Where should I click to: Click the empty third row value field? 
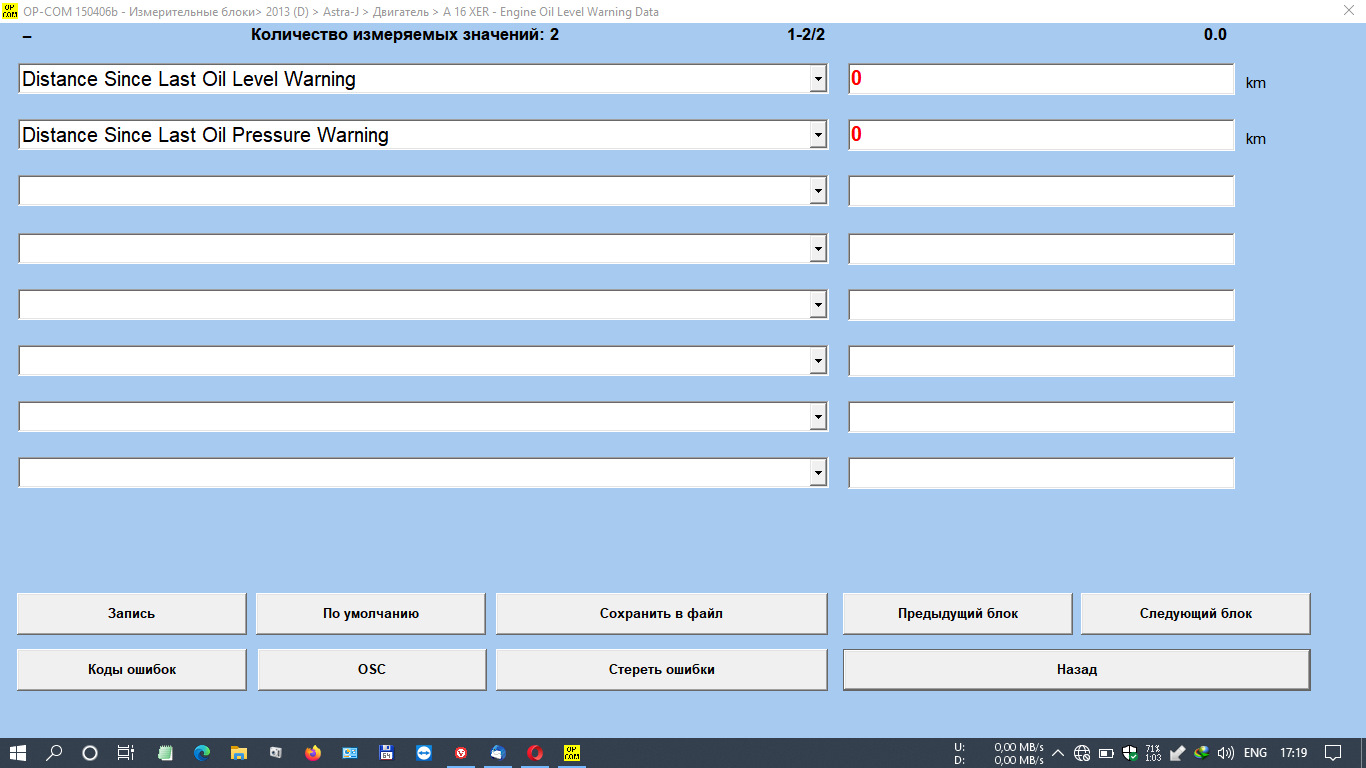tap(1041, 191)
